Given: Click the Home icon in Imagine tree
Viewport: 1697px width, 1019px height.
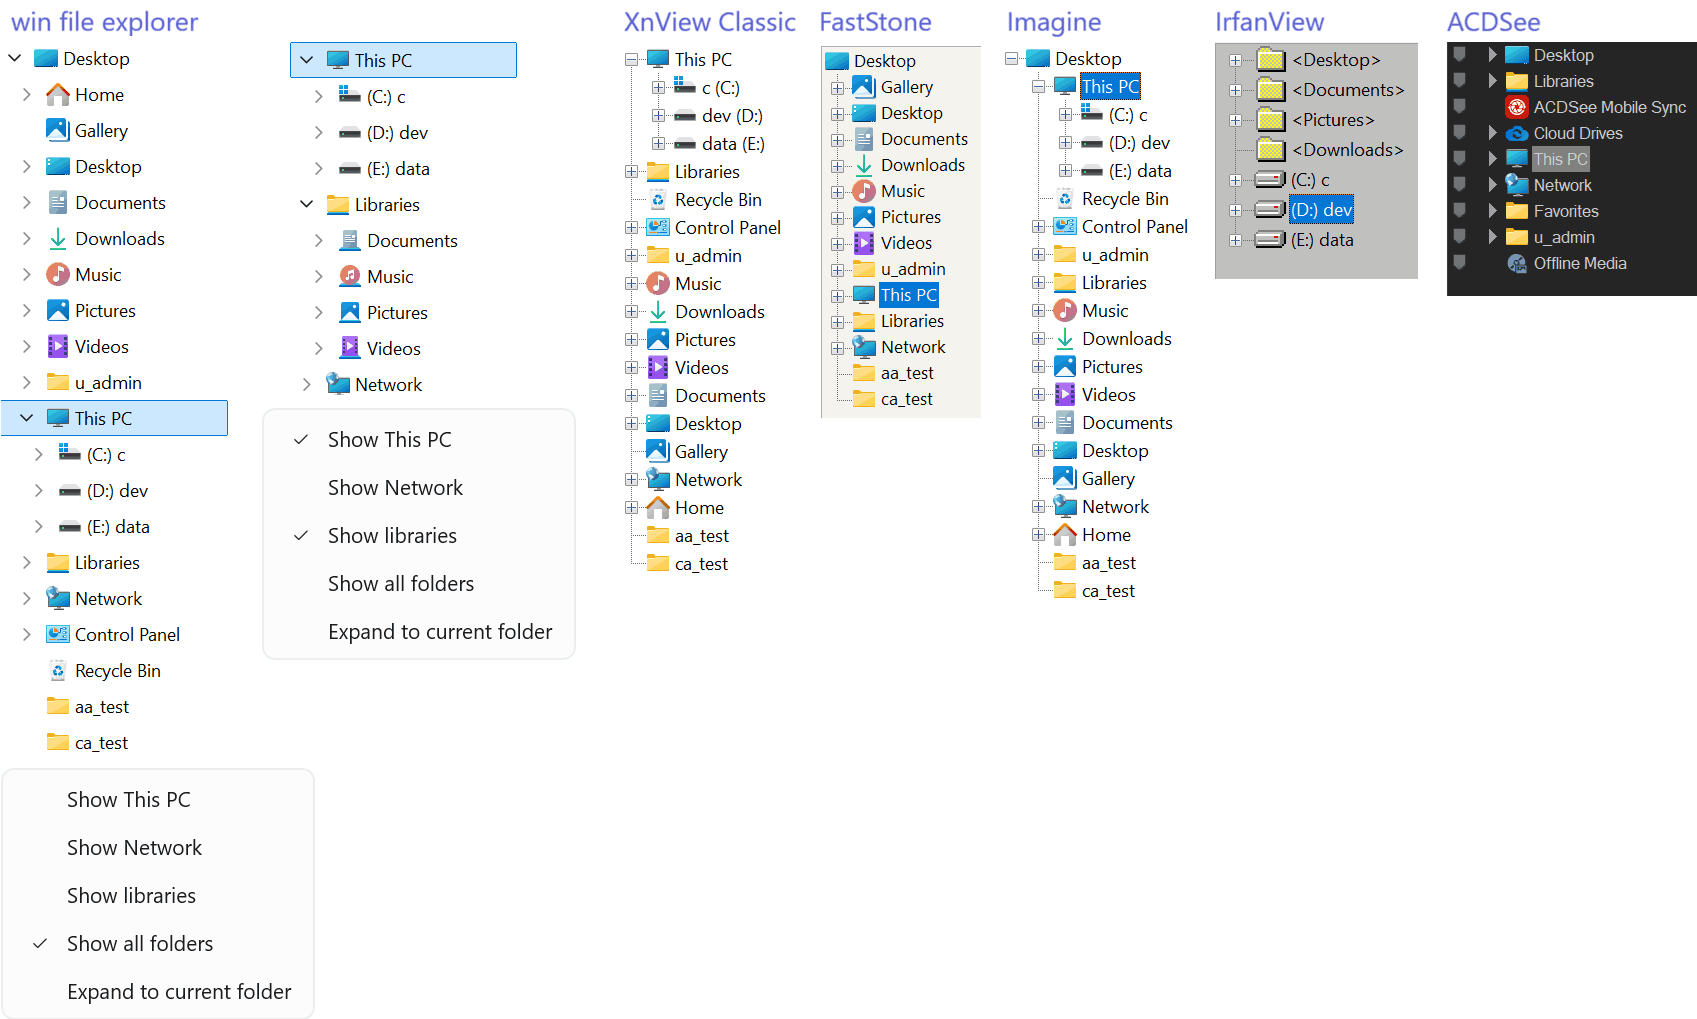Looking at the screenshot, I should (1065, 535).
